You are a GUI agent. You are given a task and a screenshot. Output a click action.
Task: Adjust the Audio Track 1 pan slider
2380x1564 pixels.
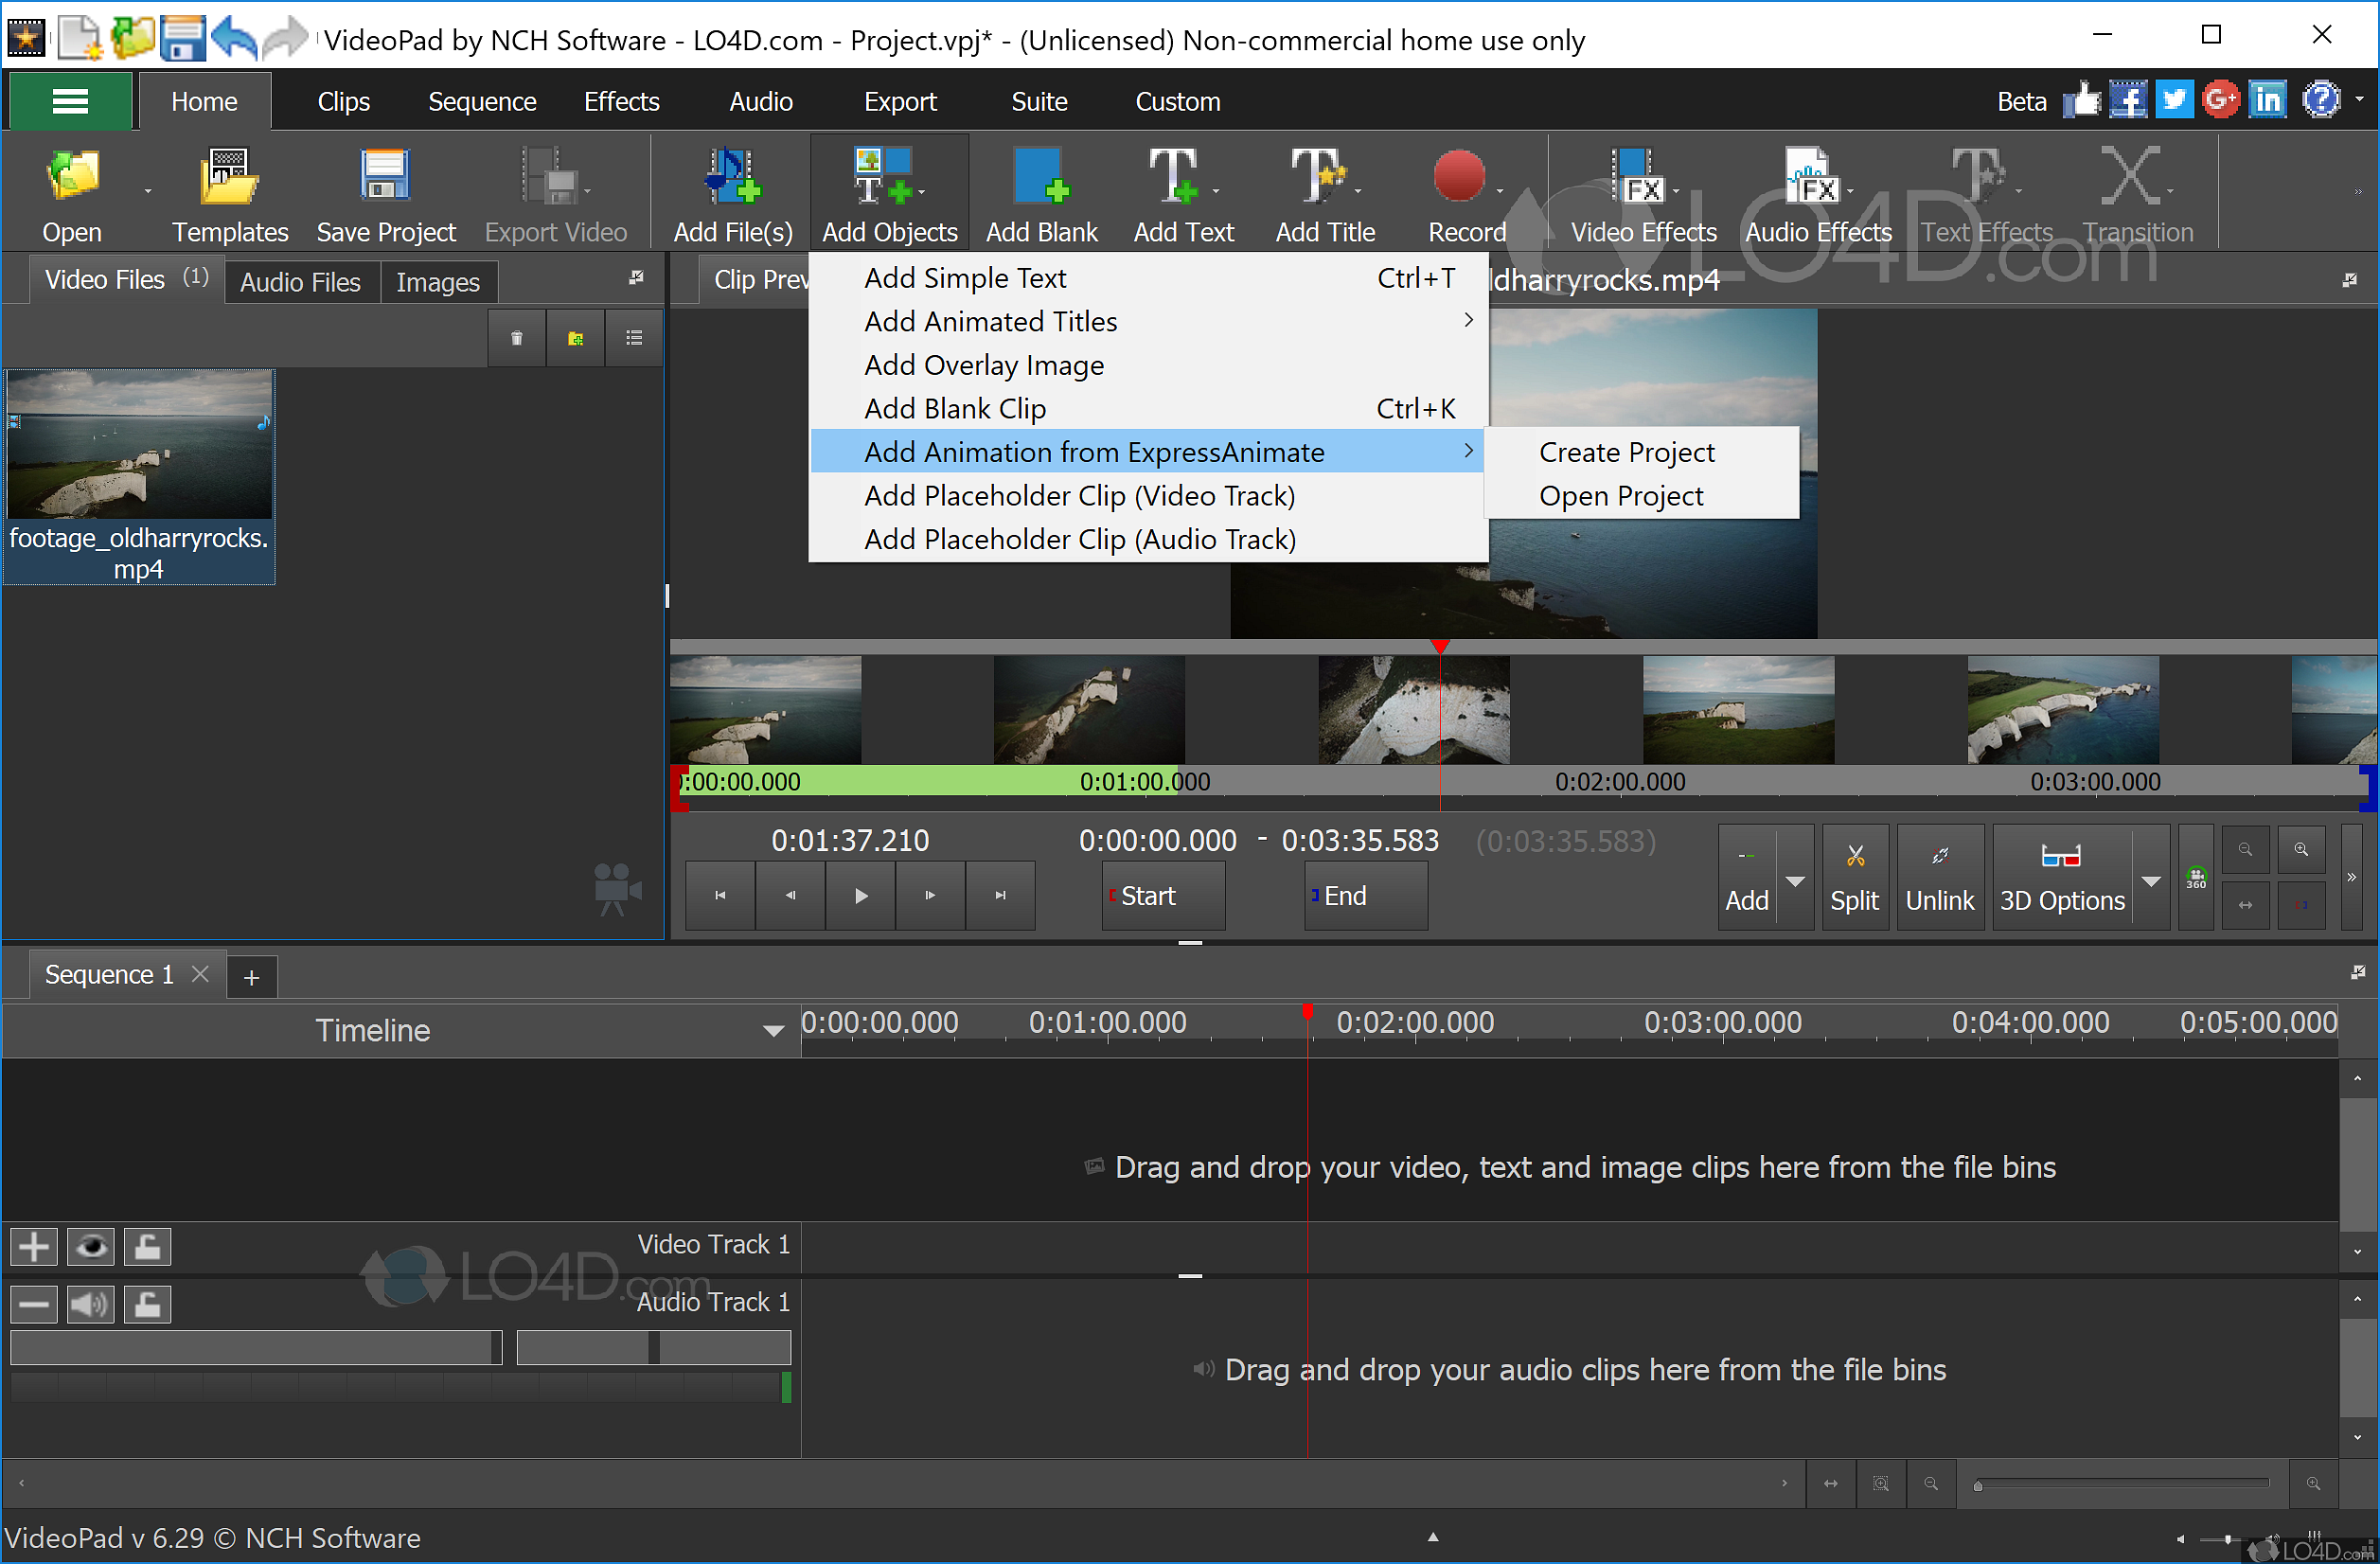pos(653,1348)
